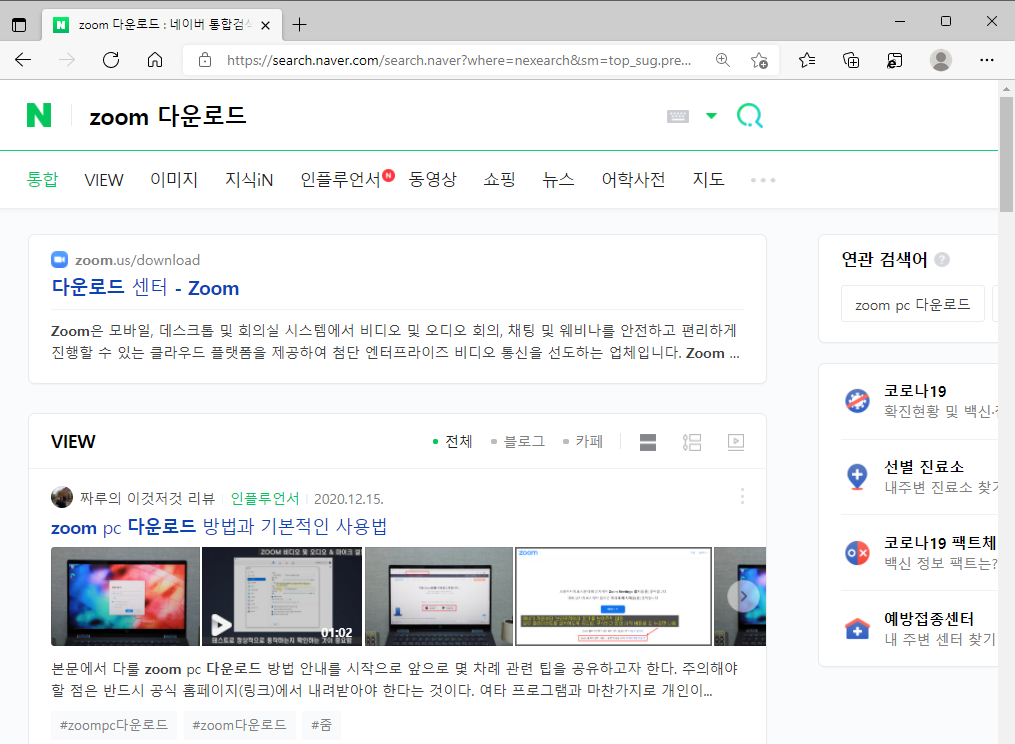1015x744 pixels.
Task: Open the post options three-dot menu
Action: pos(742,497)
